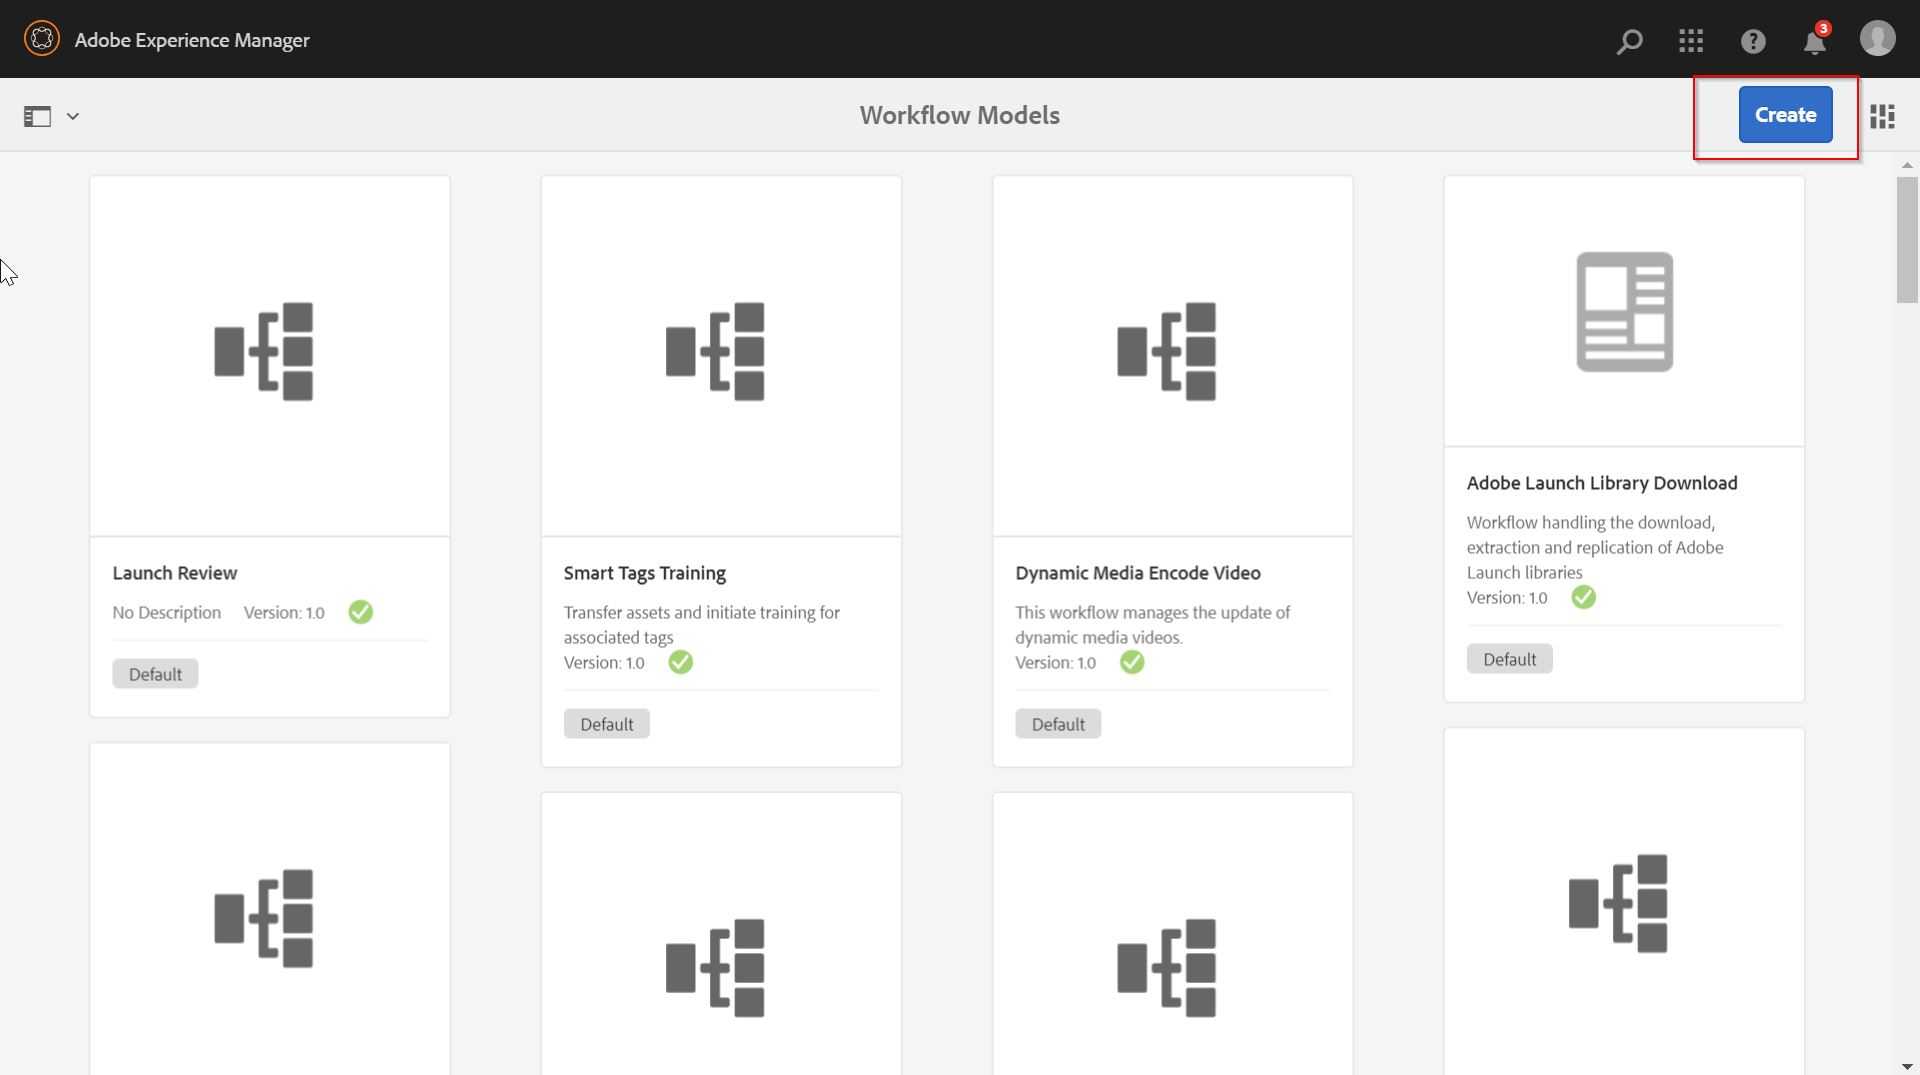Open your user profile avatar
Viewport: 1920px width, 1075px height.
pos(1879,39)
